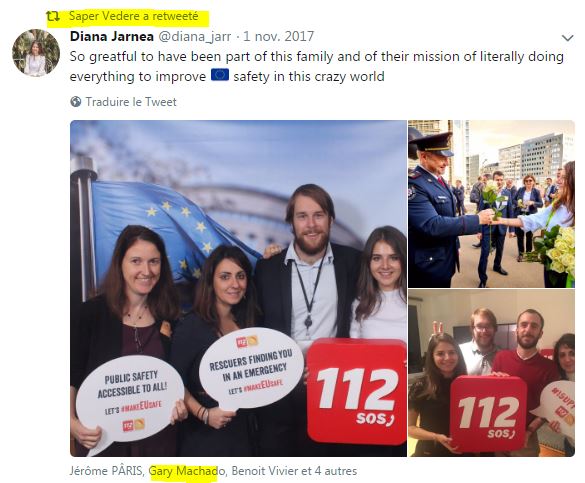Show the 4 autres tagged people
The height and width of the screenshot is (483, 585).
[336, 471]
